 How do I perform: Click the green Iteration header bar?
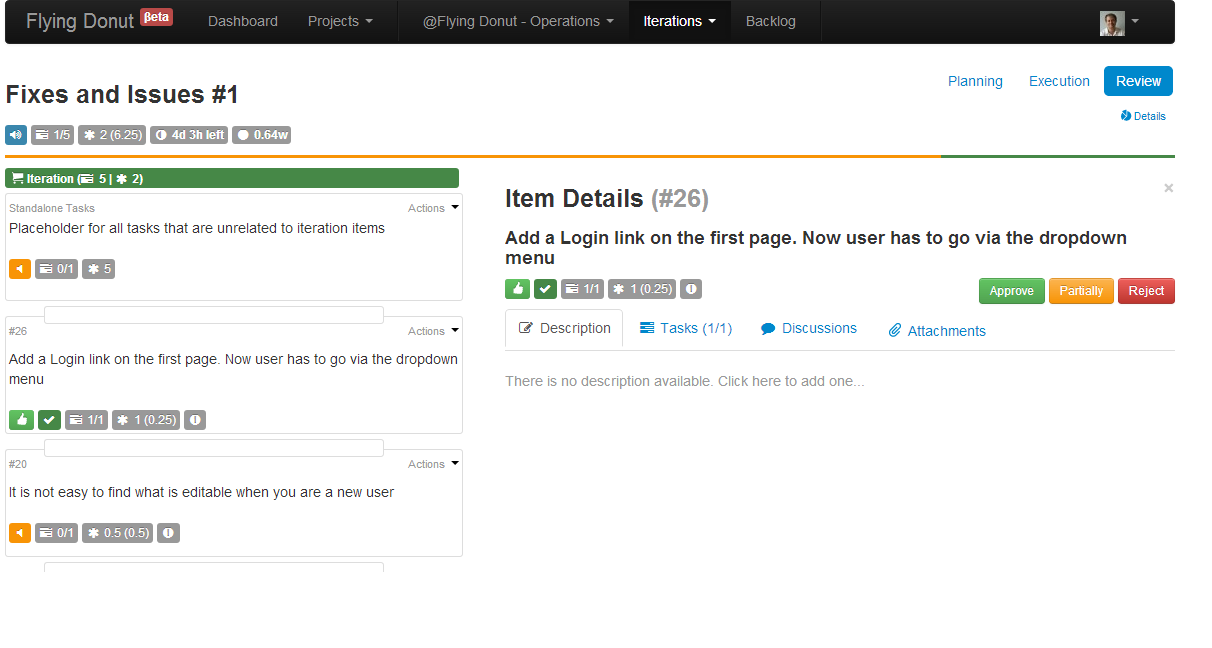click(232, 178)
